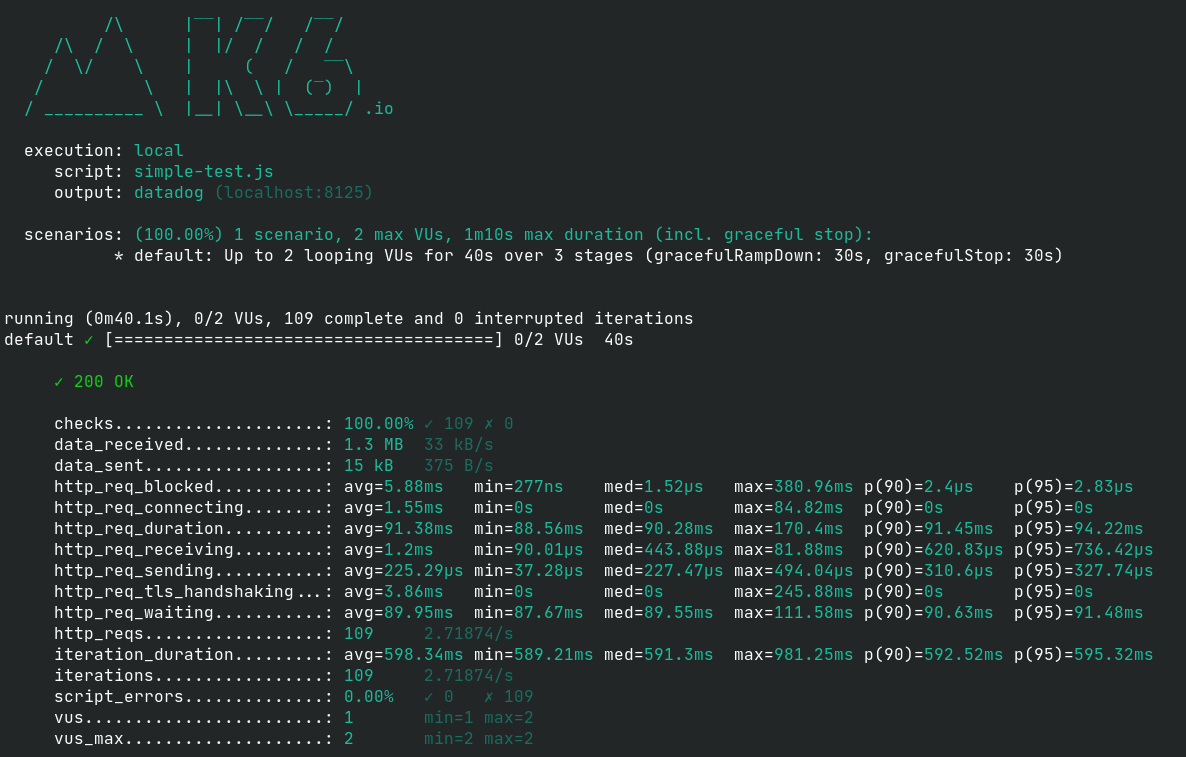Viewport: 1186px width, 757px height.
Task: Click the green checkmark beside 200 OK
Action: point(59,382)
